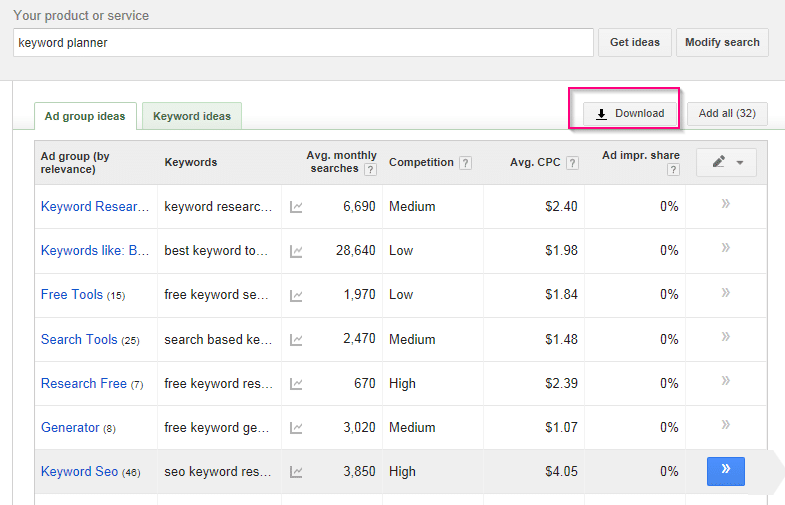Open trend chart icon in Generator row

click(x=296, y=428)
